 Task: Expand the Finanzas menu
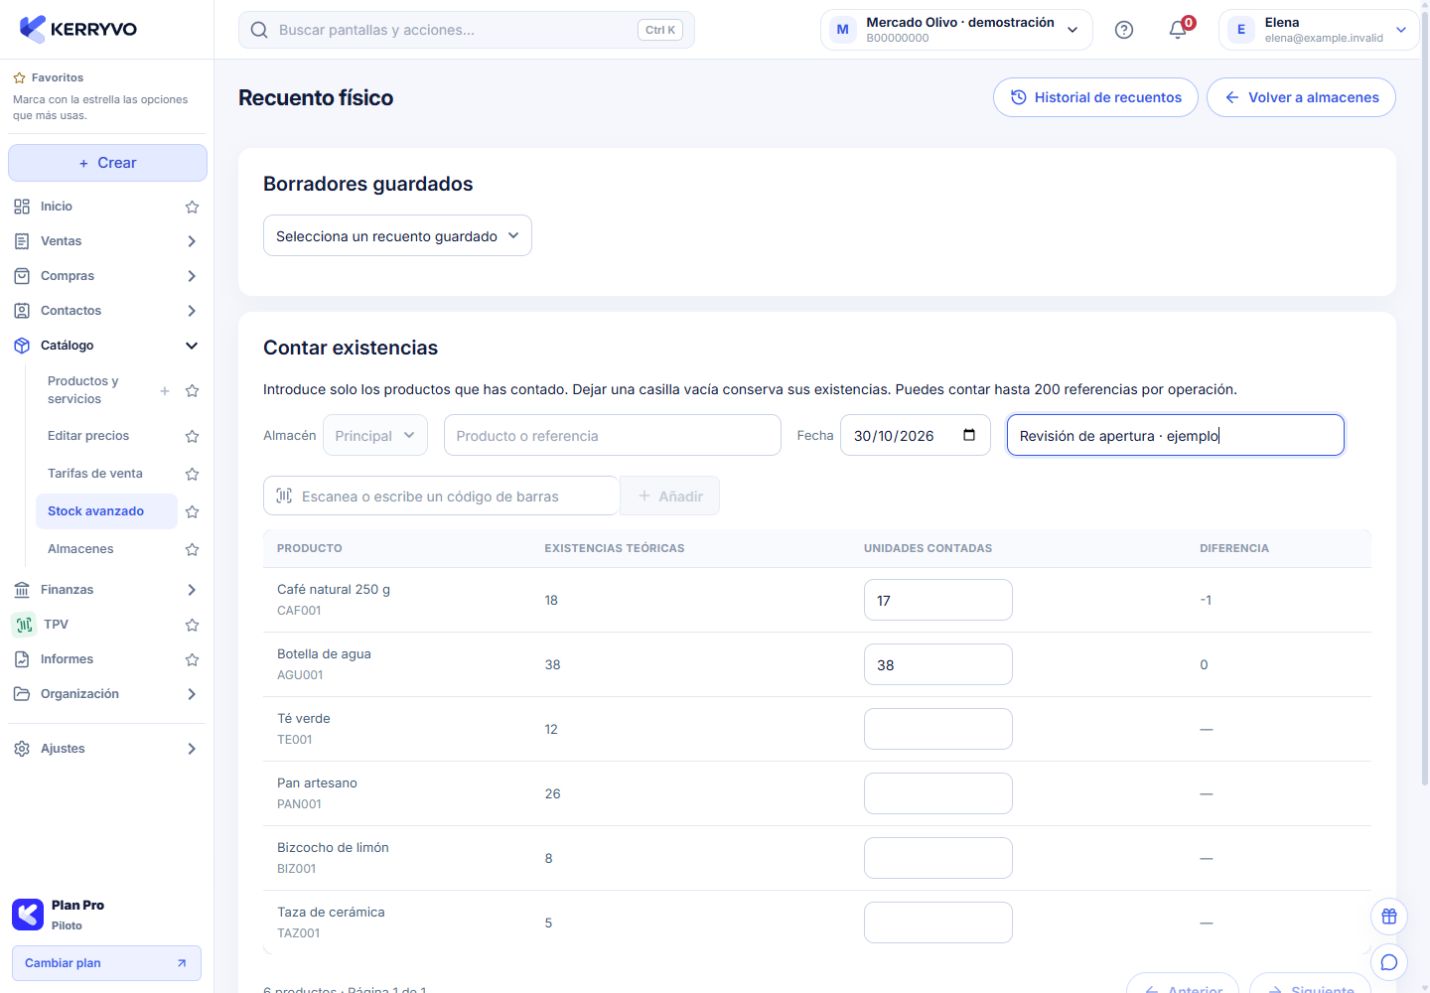tap(191, 590)
